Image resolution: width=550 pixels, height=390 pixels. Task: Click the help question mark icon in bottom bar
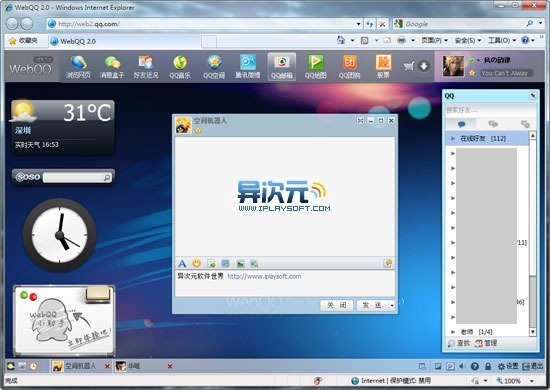click(x=475, y=367)
